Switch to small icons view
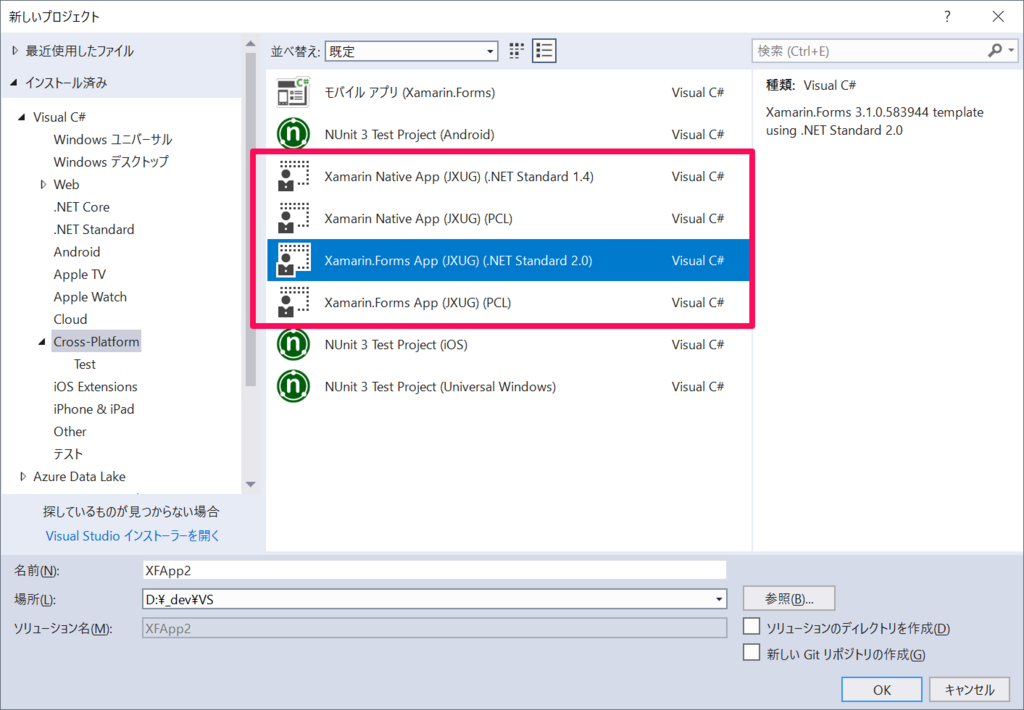Screen dimensions: 1024x710 [x=517, y=51]
